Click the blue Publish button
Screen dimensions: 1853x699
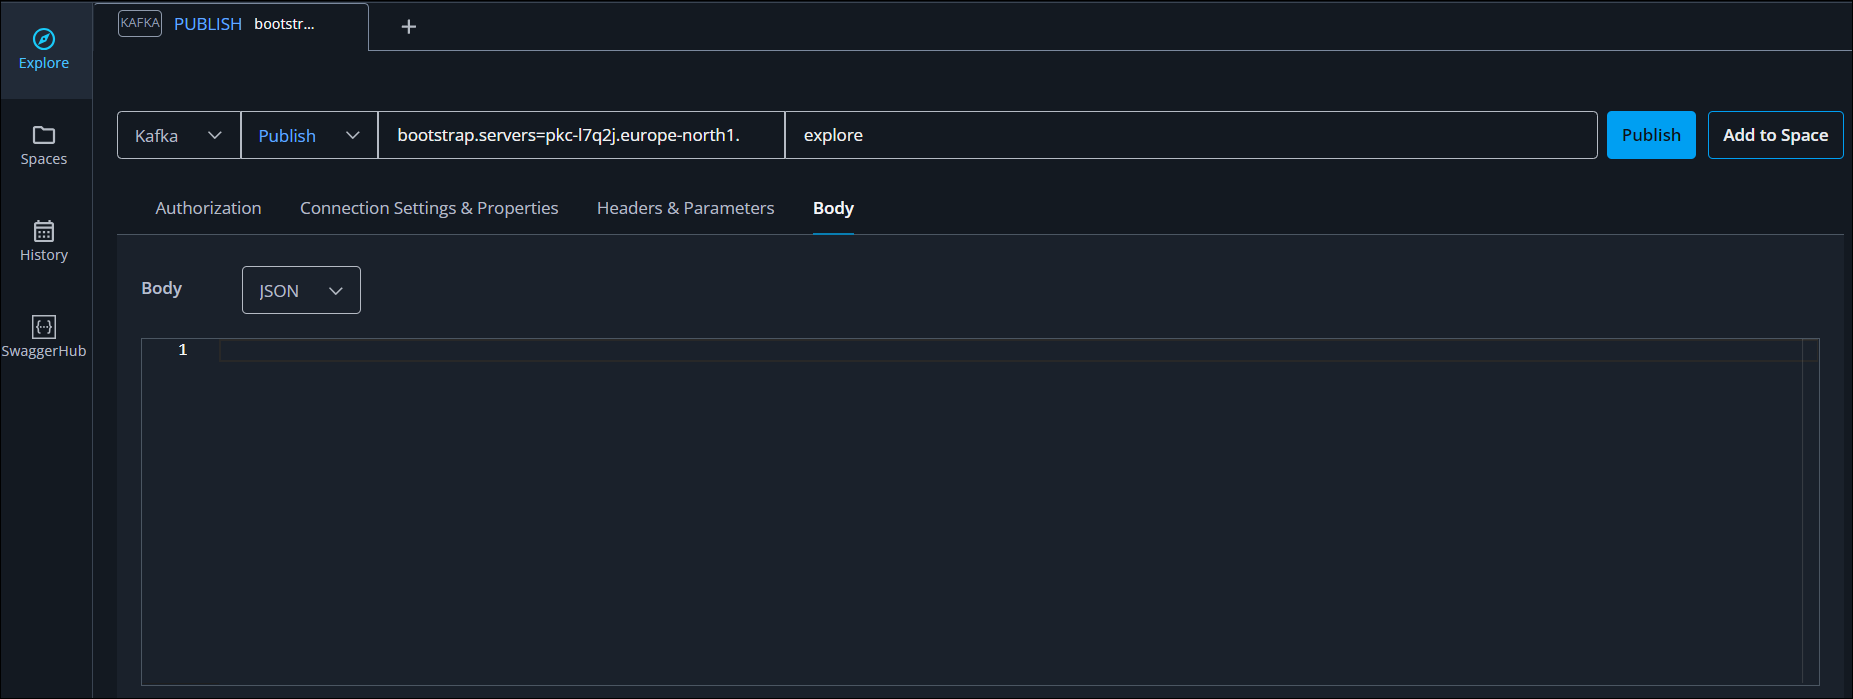click(1651, 135)
